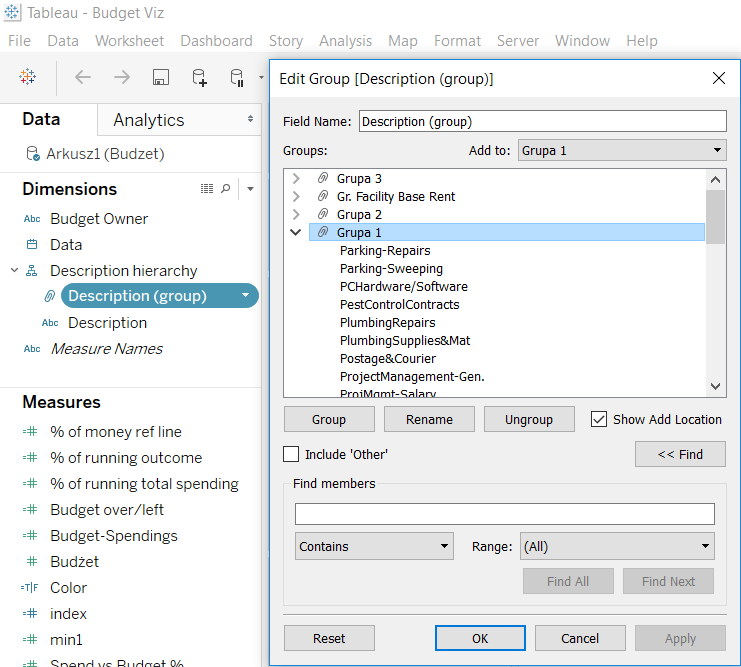Collapse the Grupa 1 group

click(296, 232)
